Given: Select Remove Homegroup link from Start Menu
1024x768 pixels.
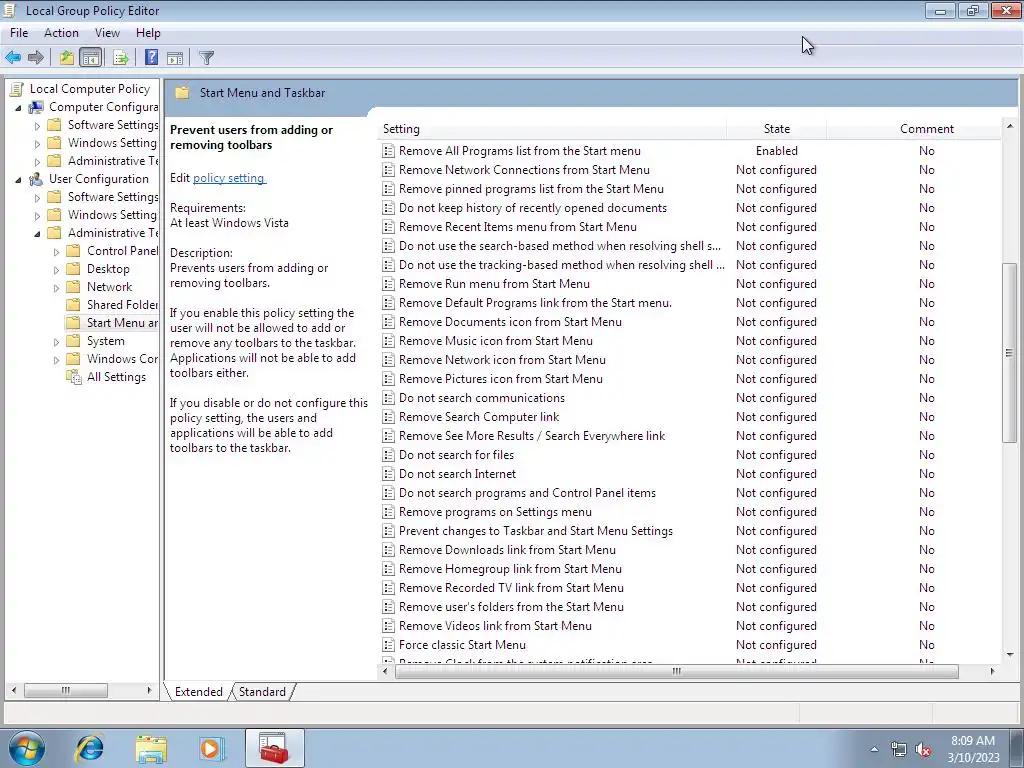Looking at the screenshot, I should 510,569.
